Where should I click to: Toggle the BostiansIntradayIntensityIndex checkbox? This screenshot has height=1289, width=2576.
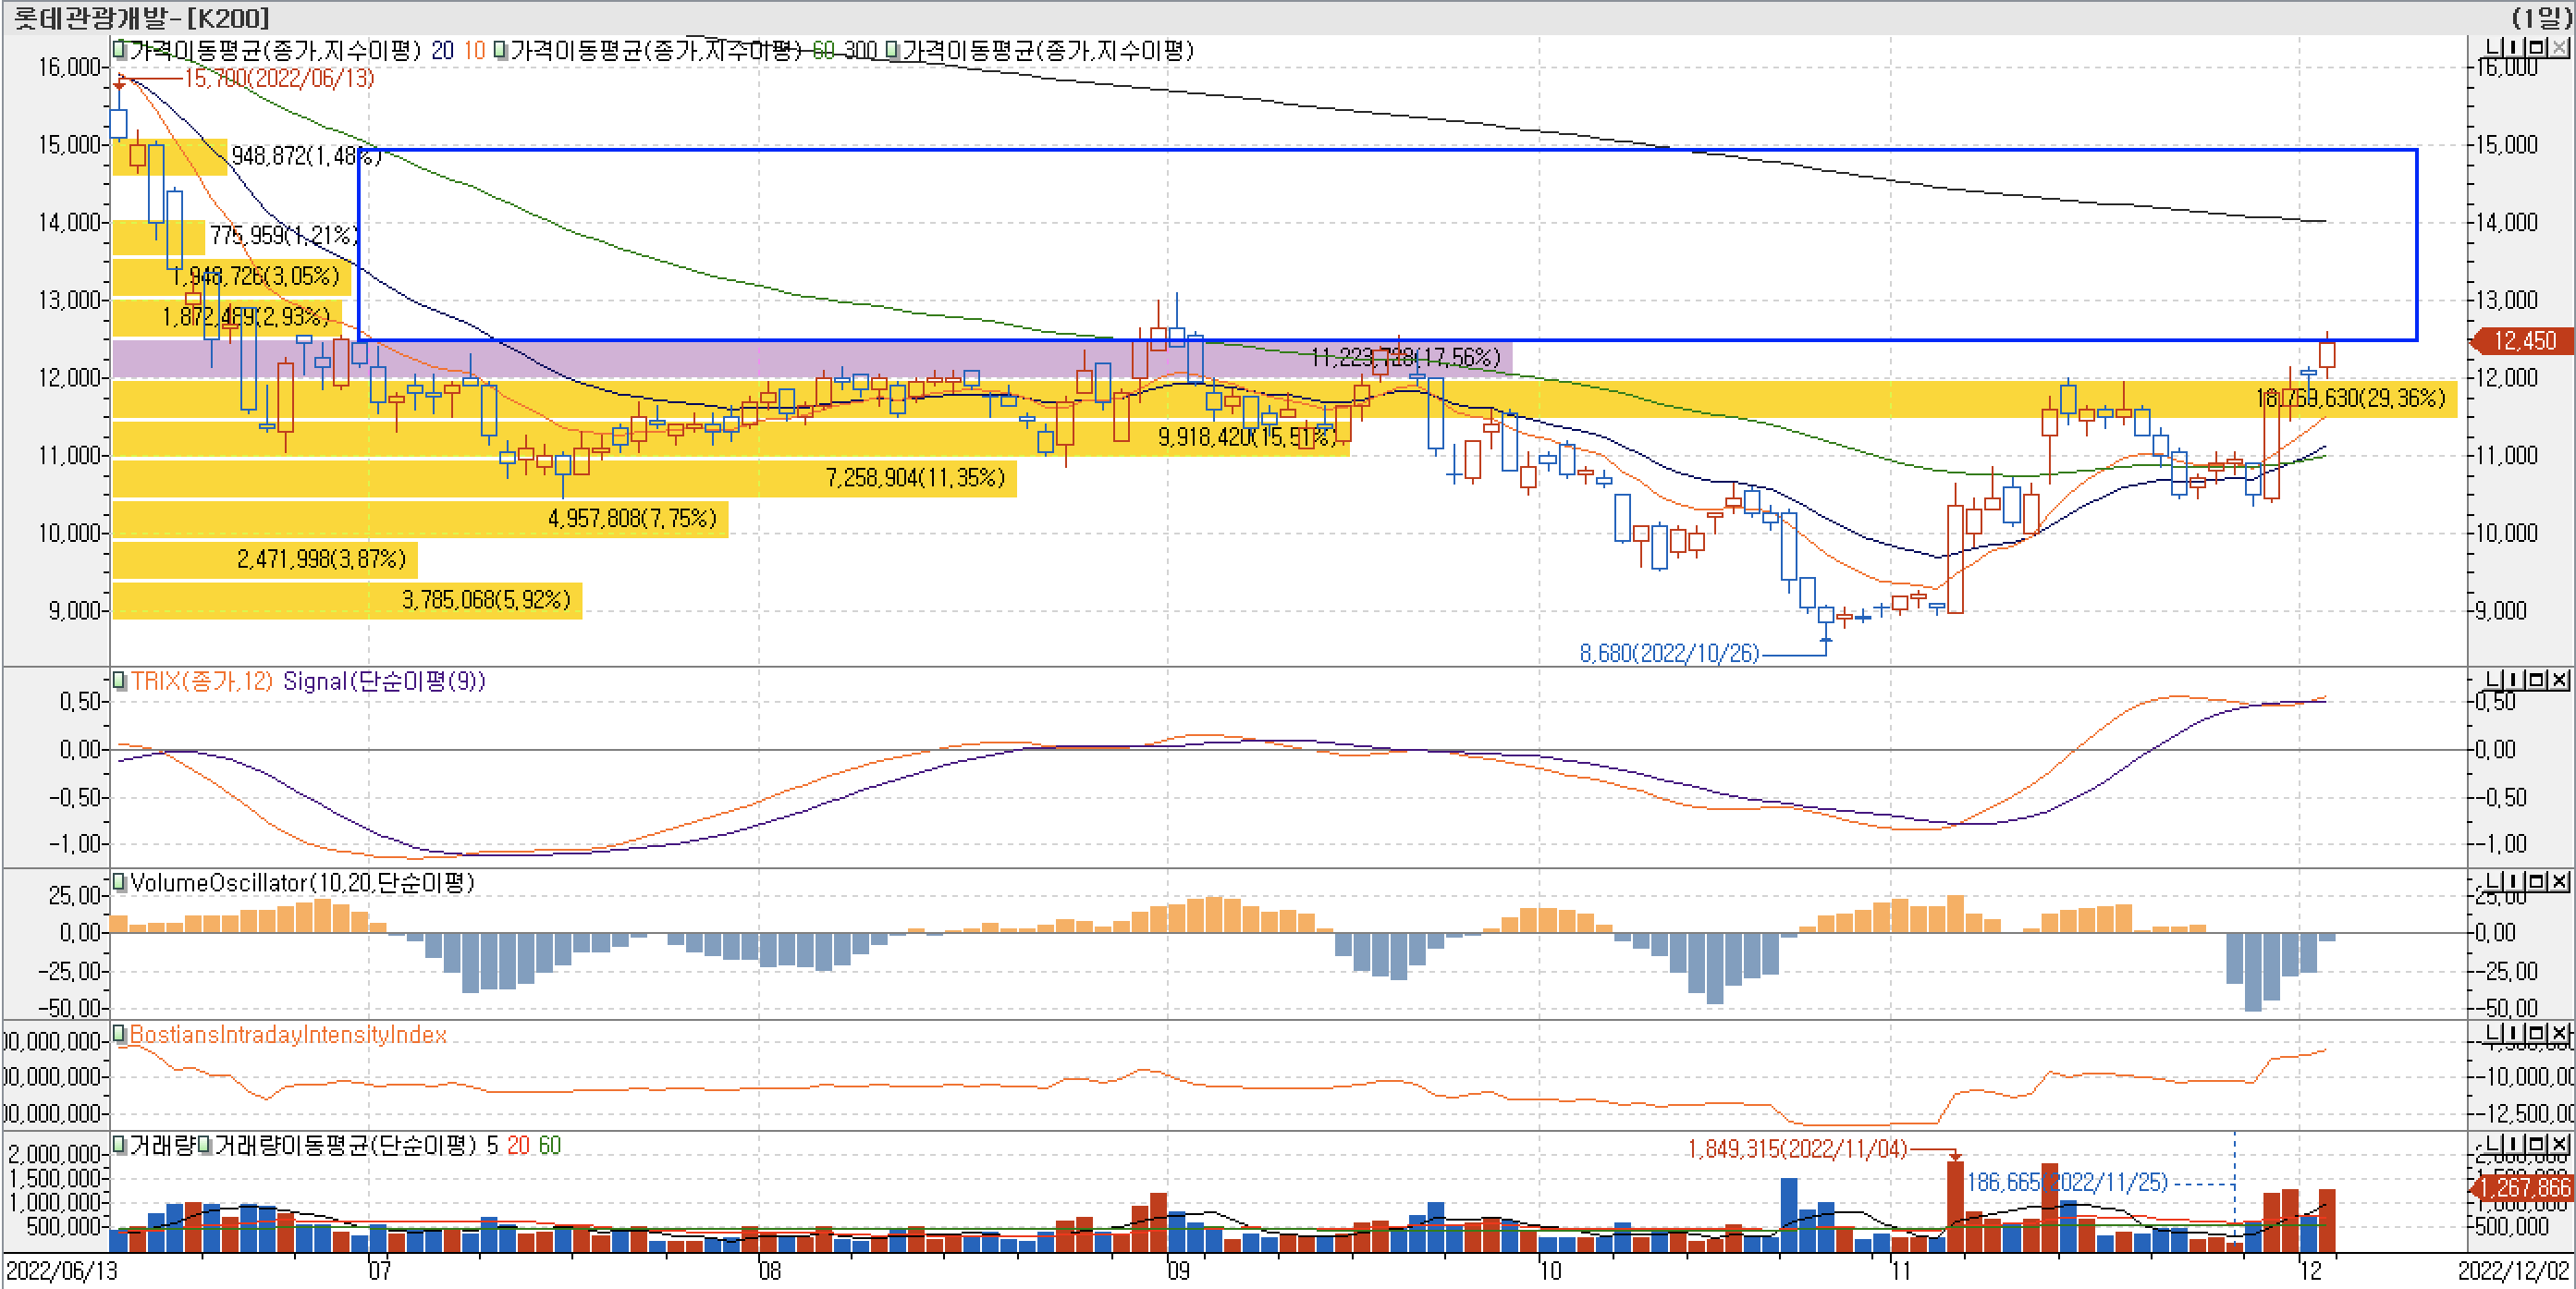click(119, 1034)
